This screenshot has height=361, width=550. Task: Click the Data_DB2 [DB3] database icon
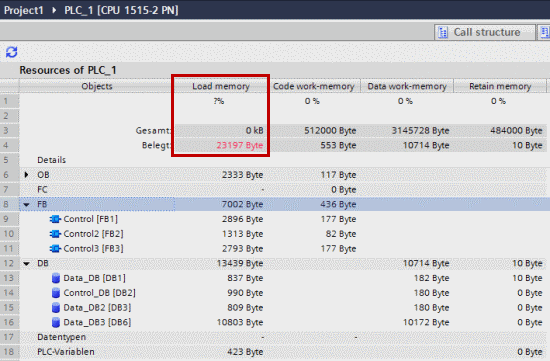pyautogui.click(x=55, y=308)
